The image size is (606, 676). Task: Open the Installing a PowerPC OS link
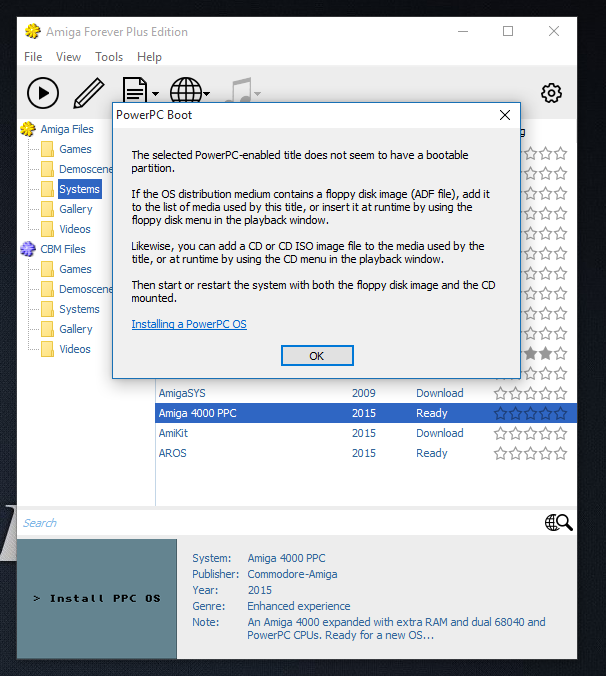point(189,324)
